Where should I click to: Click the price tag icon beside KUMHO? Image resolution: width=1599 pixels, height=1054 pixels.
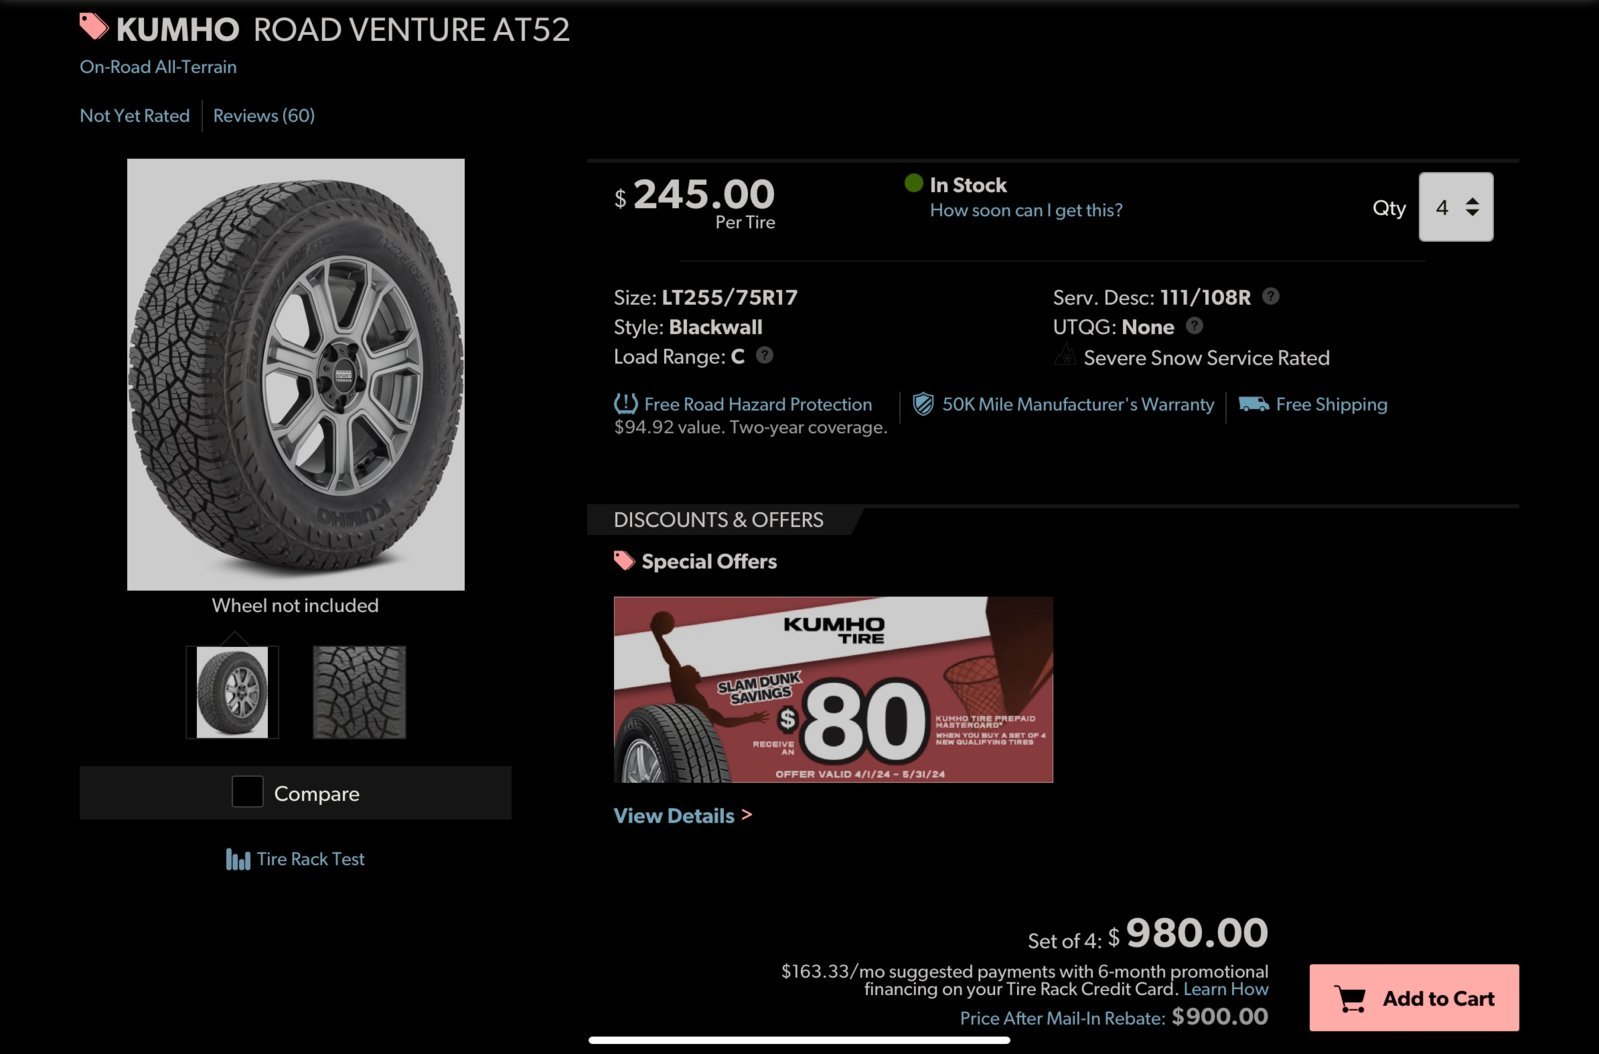tap(94, 26)
